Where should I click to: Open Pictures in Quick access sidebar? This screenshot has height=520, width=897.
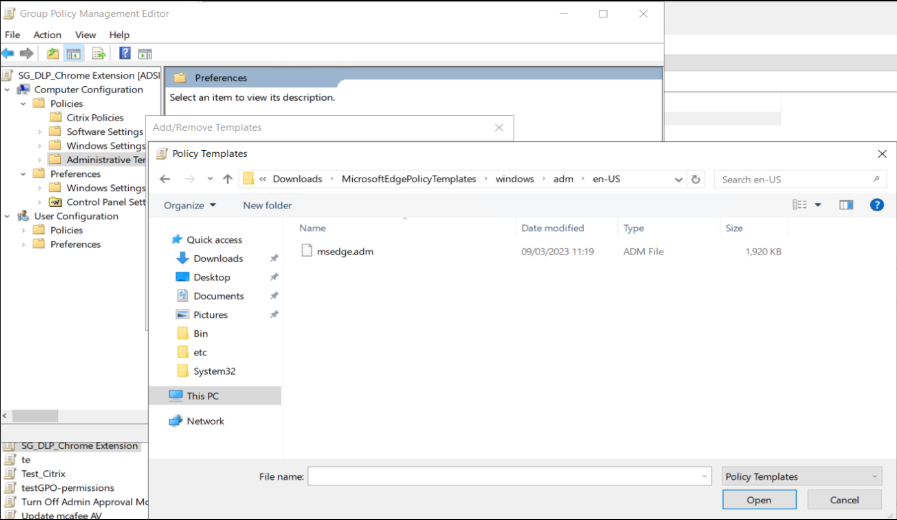pyautogui.click(x=210, y=315)
